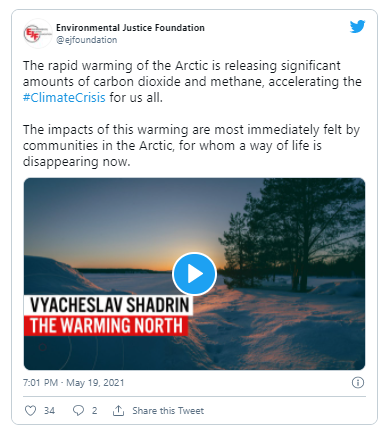Click the snowy sunset video thumbnail trees

pyautogui.click(x=293, y=233)
